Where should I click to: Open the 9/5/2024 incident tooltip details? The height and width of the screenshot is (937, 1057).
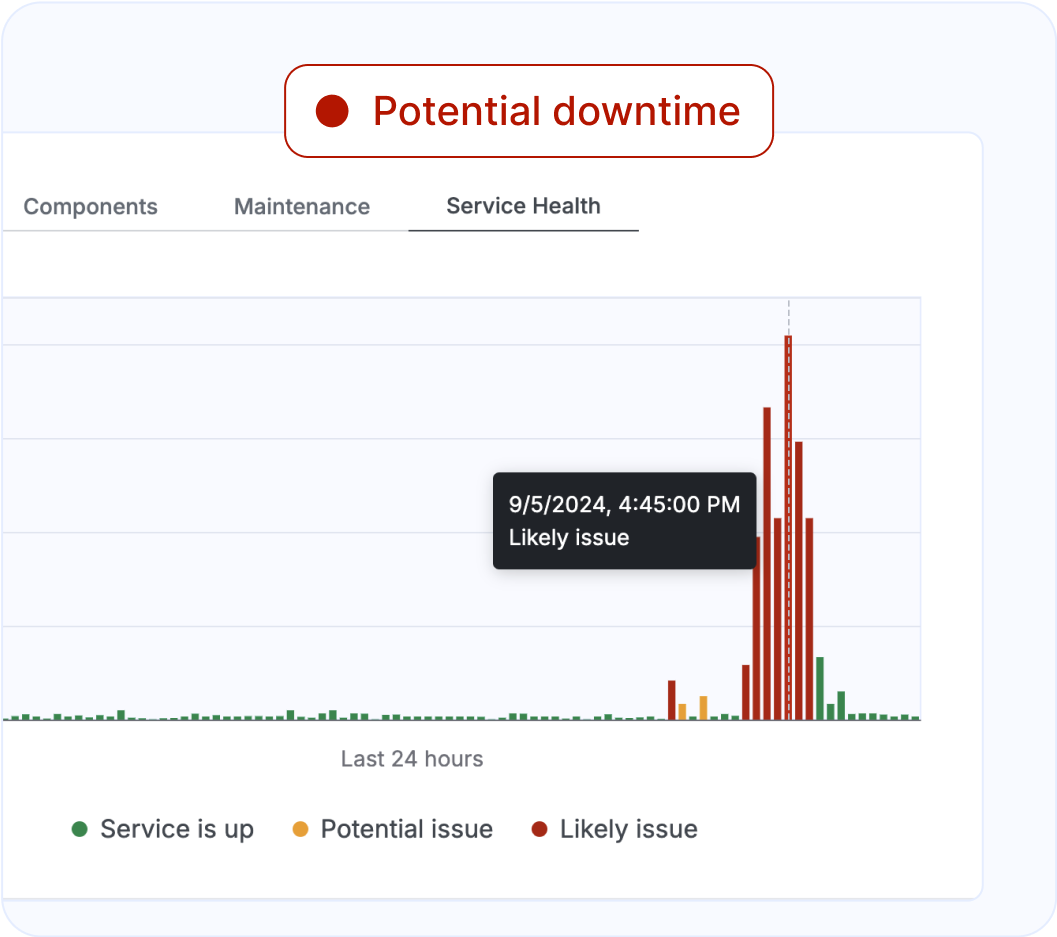coord(624,520)
